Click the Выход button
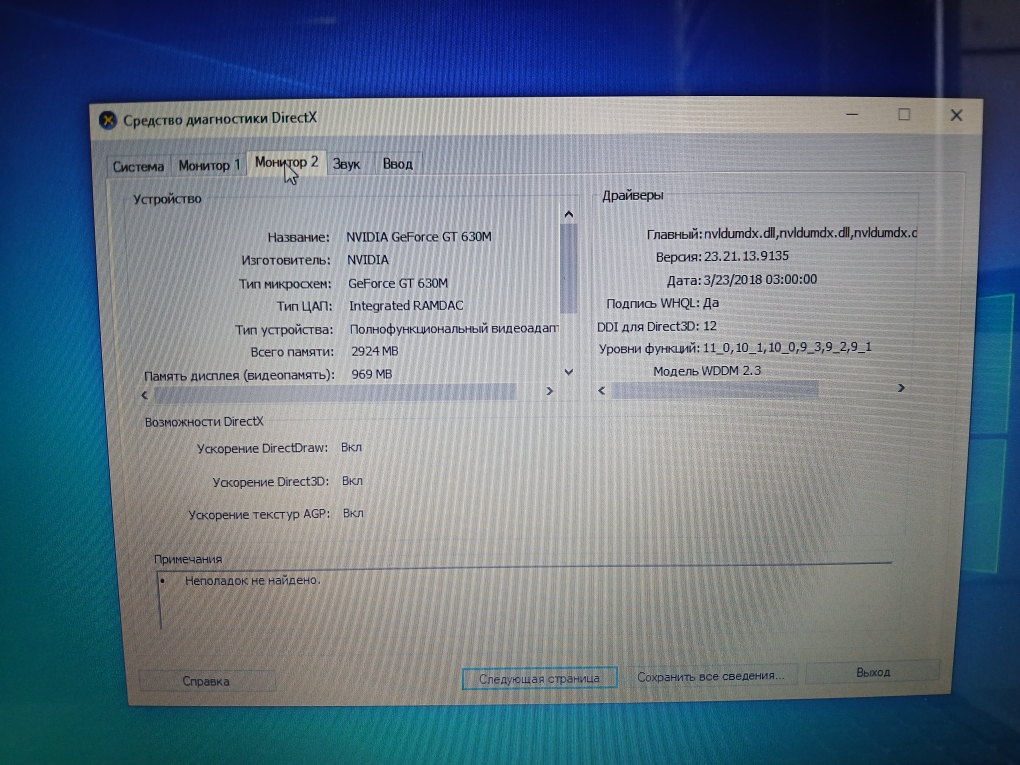Screen dimensions: 1020x765 tap(873, 672)
